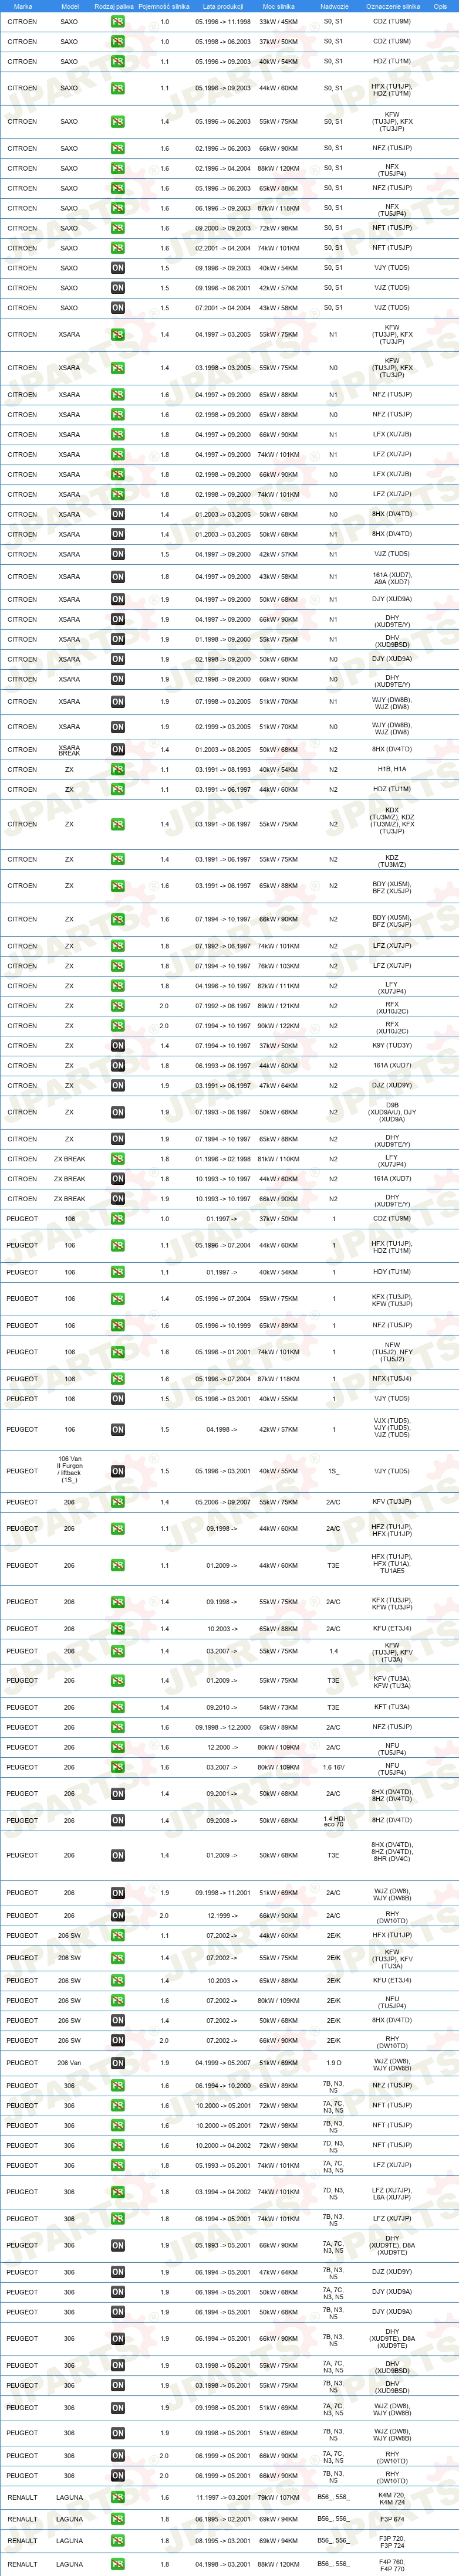Screen dimensions: 459x2576
Task: Click the Oznaczenie silnika column header
Action: 393,6
